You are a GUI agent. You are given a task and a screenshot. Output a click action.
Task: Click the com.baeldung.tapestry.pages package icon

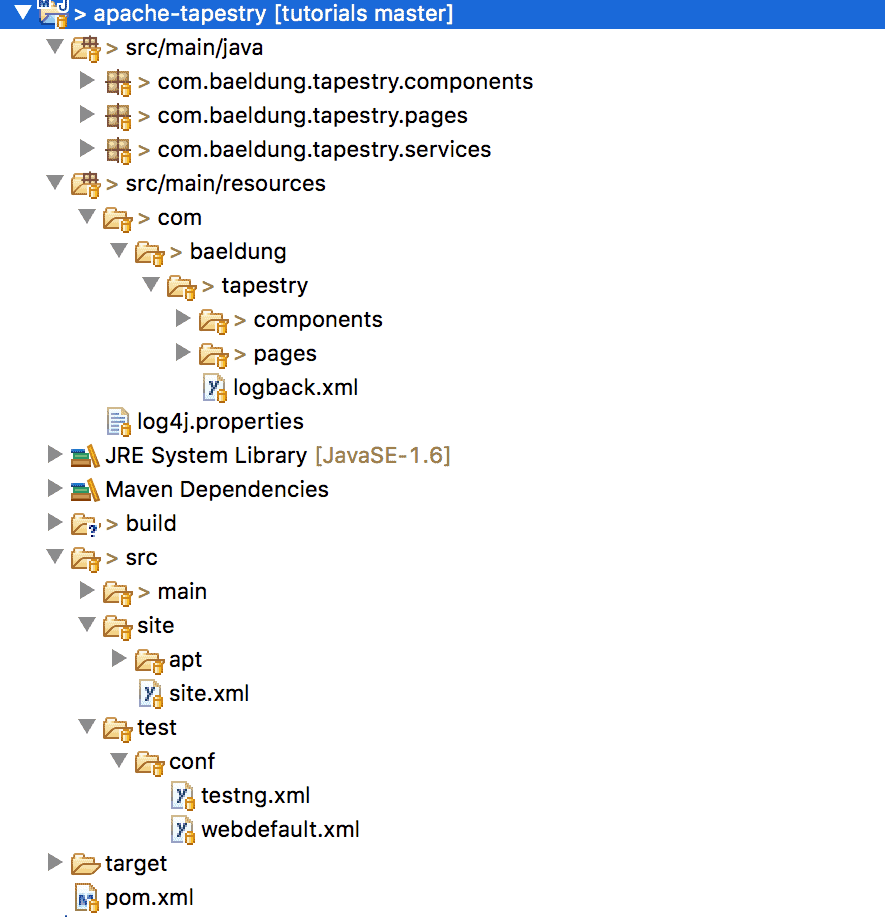[118, 116]
